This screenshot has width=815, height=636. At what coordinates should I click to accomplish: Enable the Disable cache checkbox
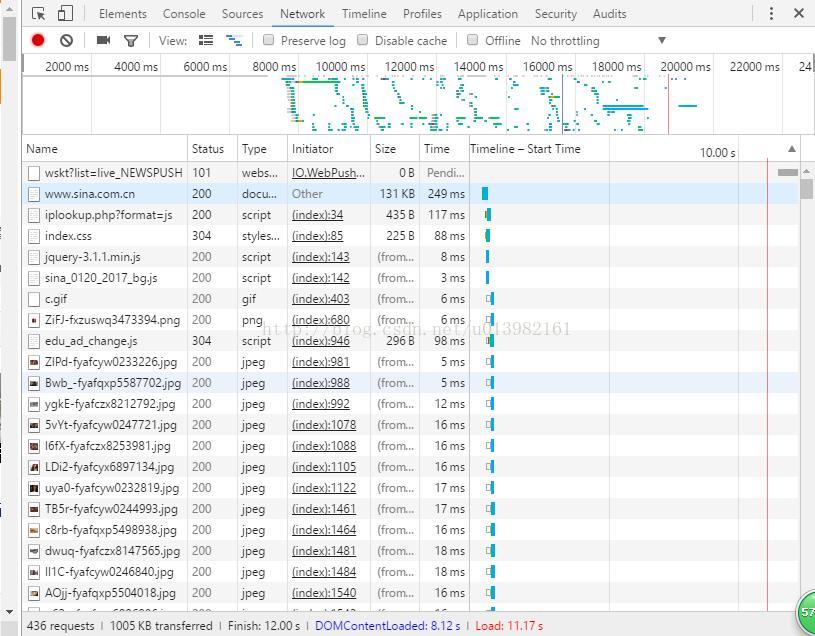click(x=362, y=40)
